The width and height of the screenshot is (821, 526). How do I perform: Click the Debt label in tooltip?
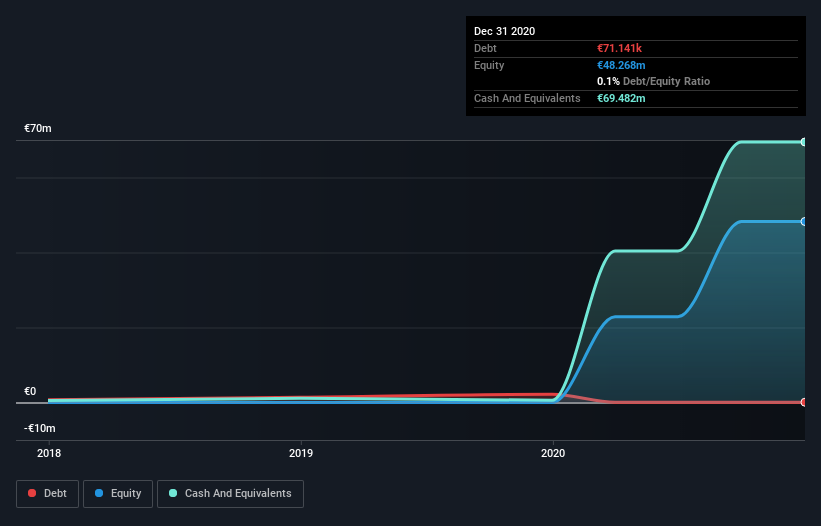point(485,48)
